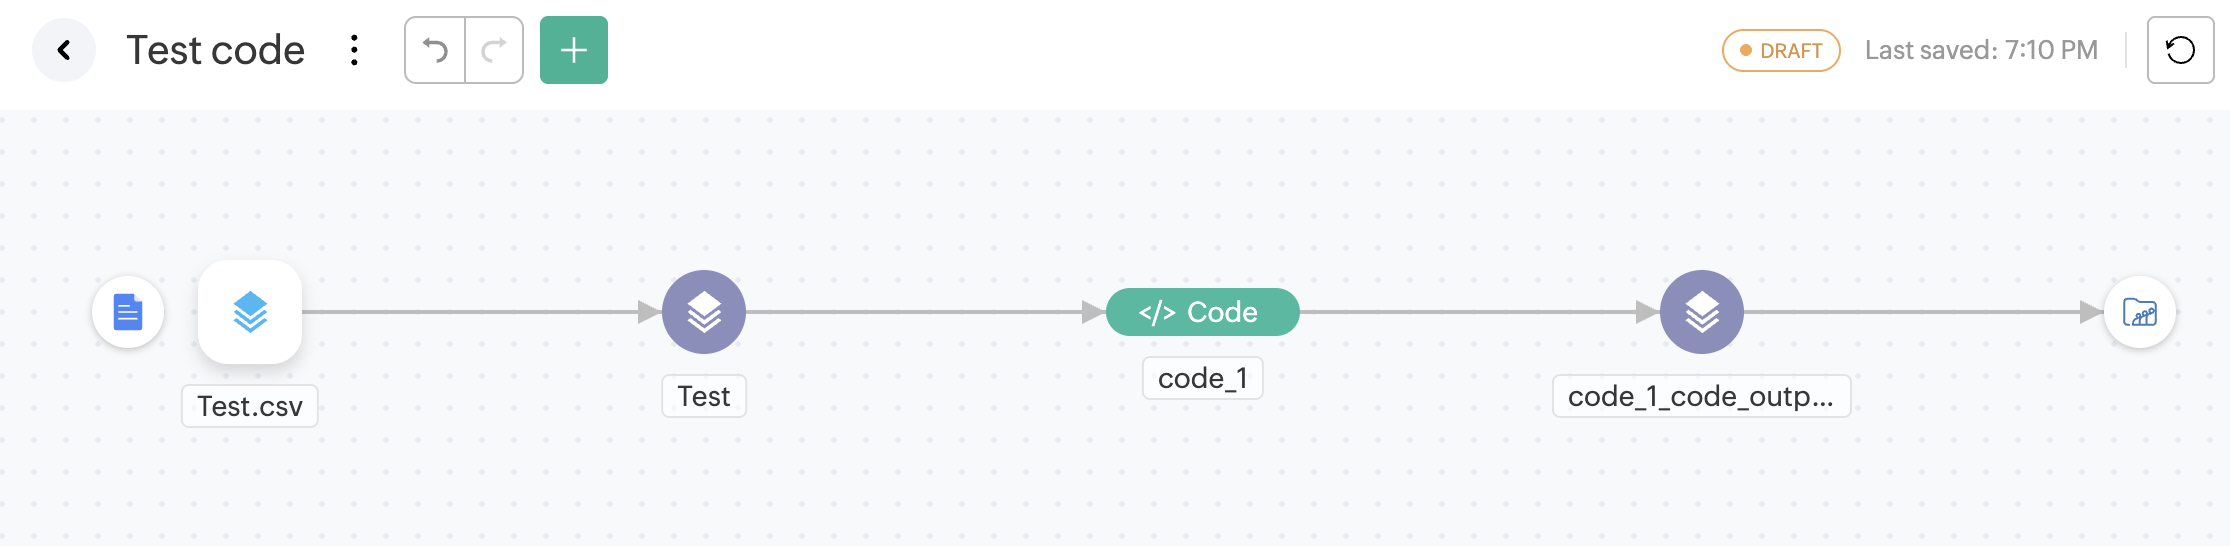Click the green plus add button
This screenshot has height=546, width=2230.
[x=574, y=50]
